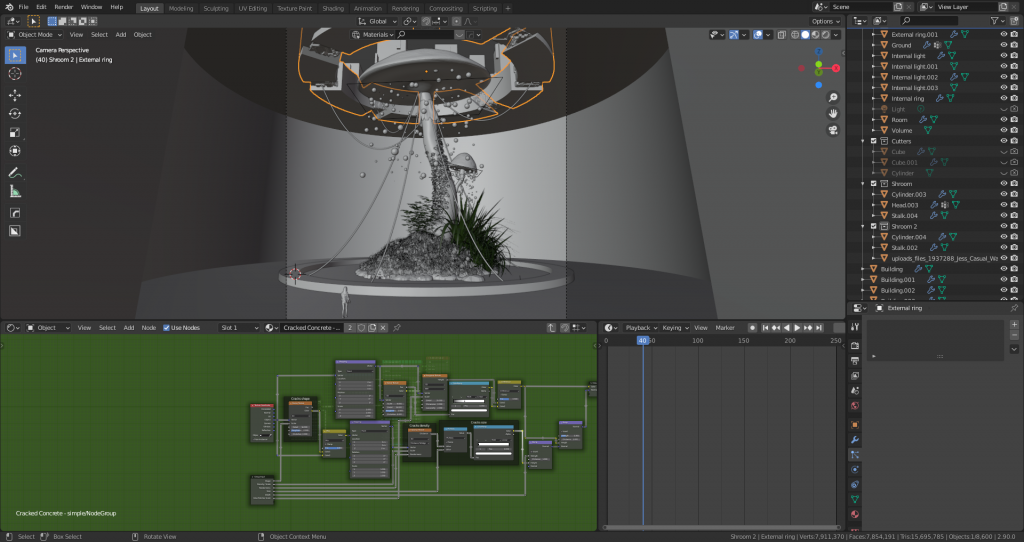Select the 3D Cursor tool

point(15,74)
